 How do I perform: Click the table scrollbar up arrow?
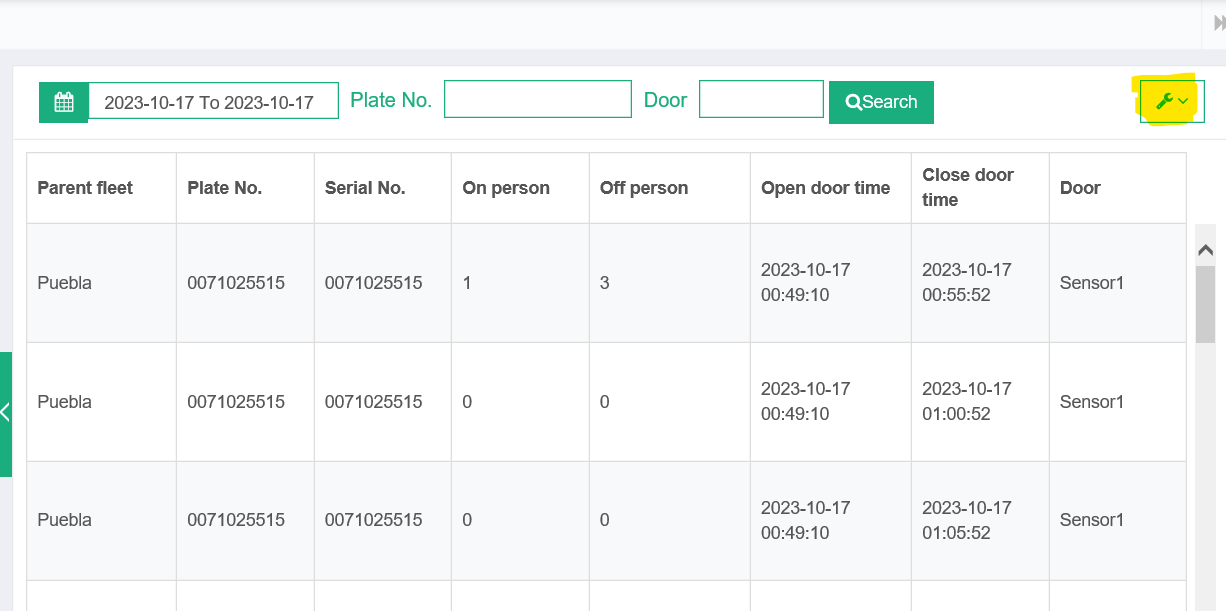(x=1205, y=250)
